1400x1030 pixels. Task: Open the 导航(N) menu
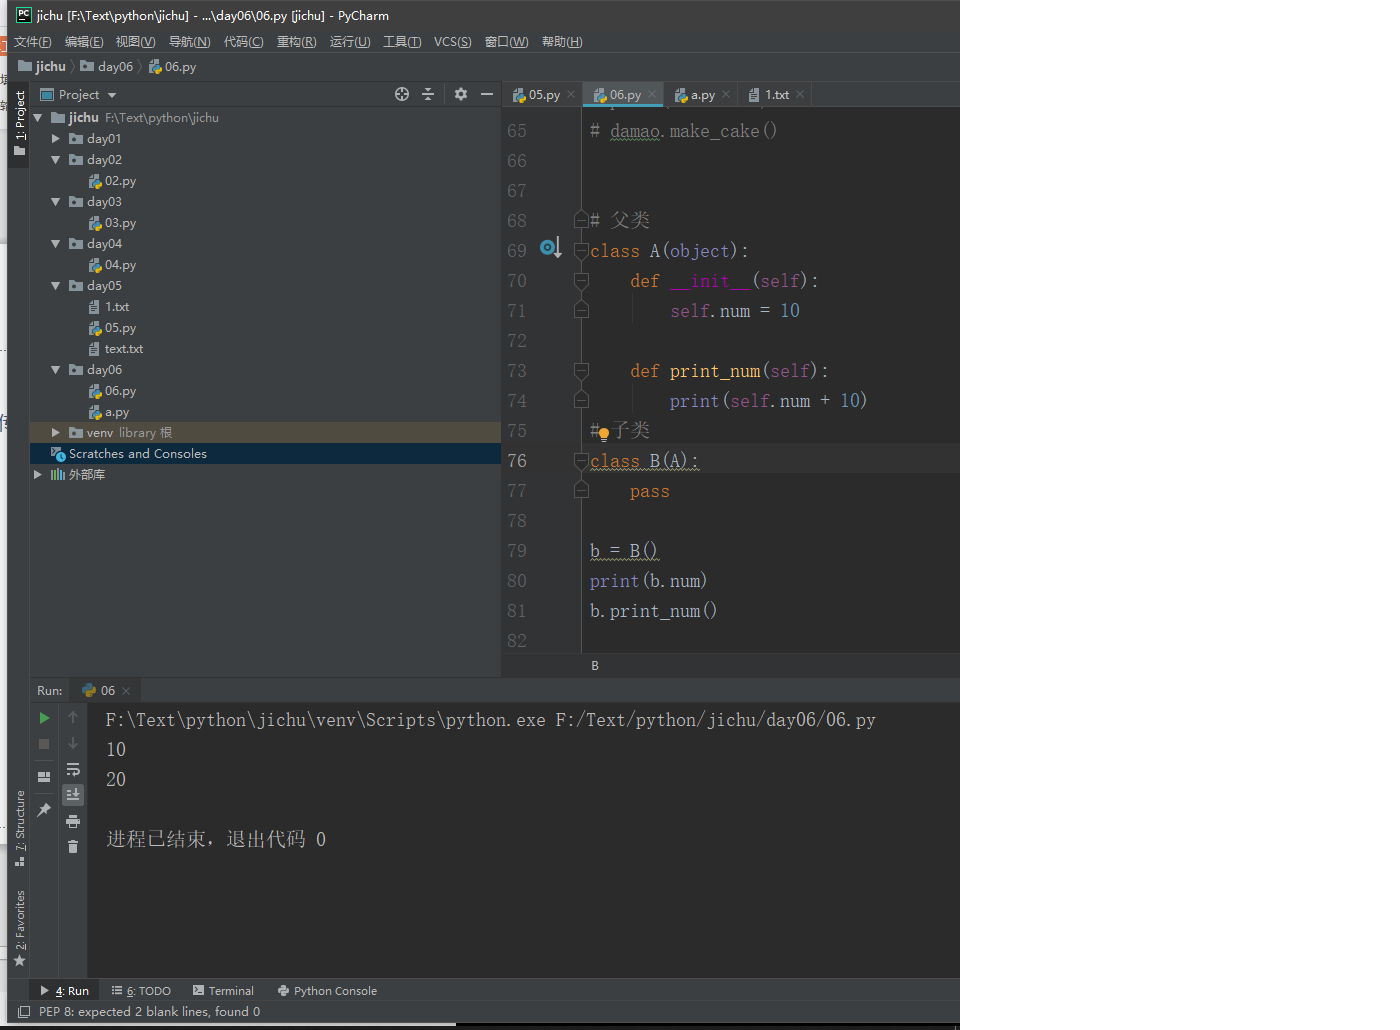click(x=190, y=42)
